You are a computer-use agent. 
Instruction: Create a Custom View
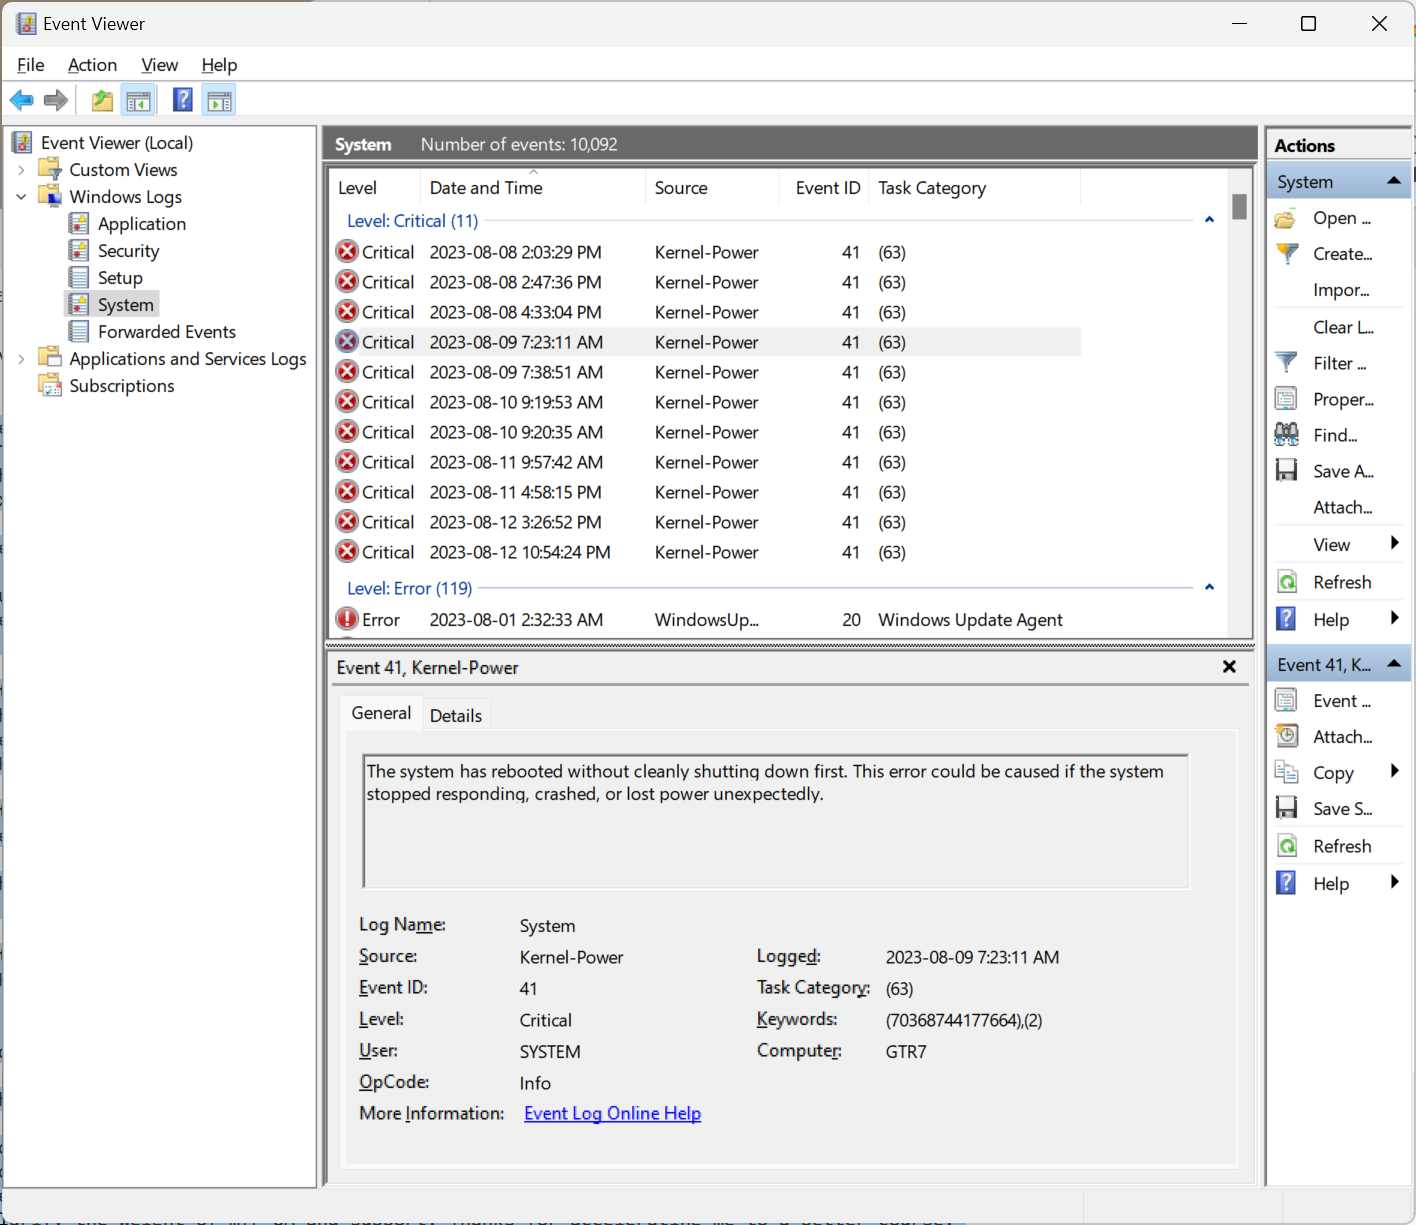tap(1341, 253)
